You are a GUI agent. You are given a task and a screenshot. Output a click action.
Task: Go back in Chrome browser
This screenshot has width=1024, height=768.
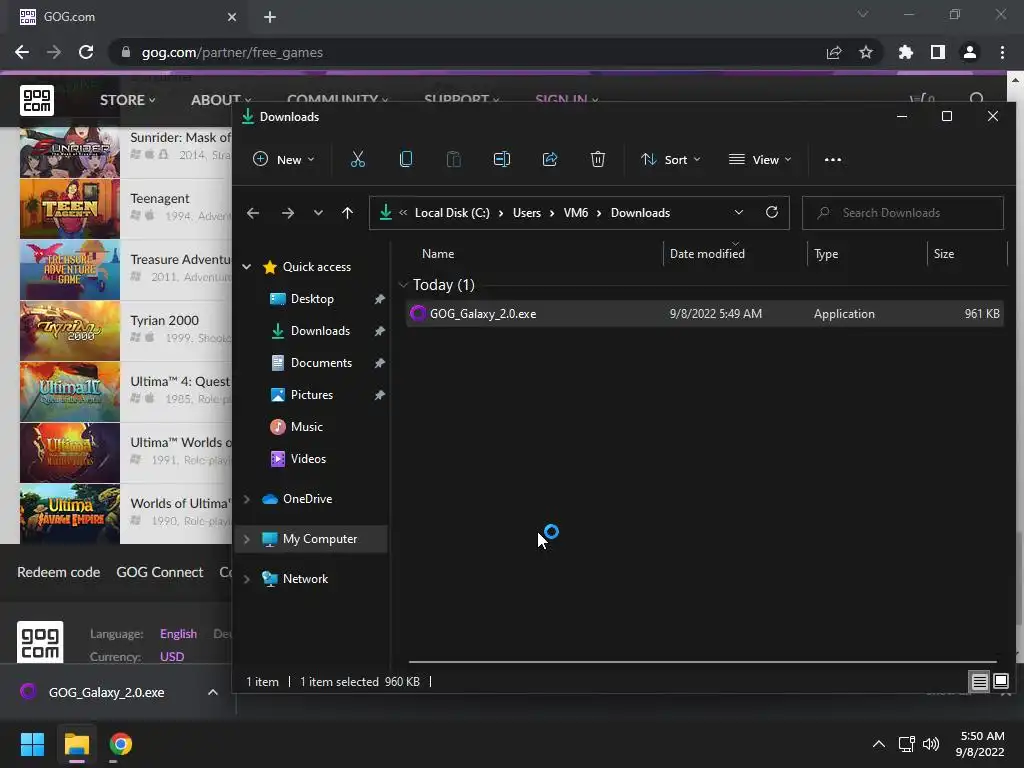22,52
